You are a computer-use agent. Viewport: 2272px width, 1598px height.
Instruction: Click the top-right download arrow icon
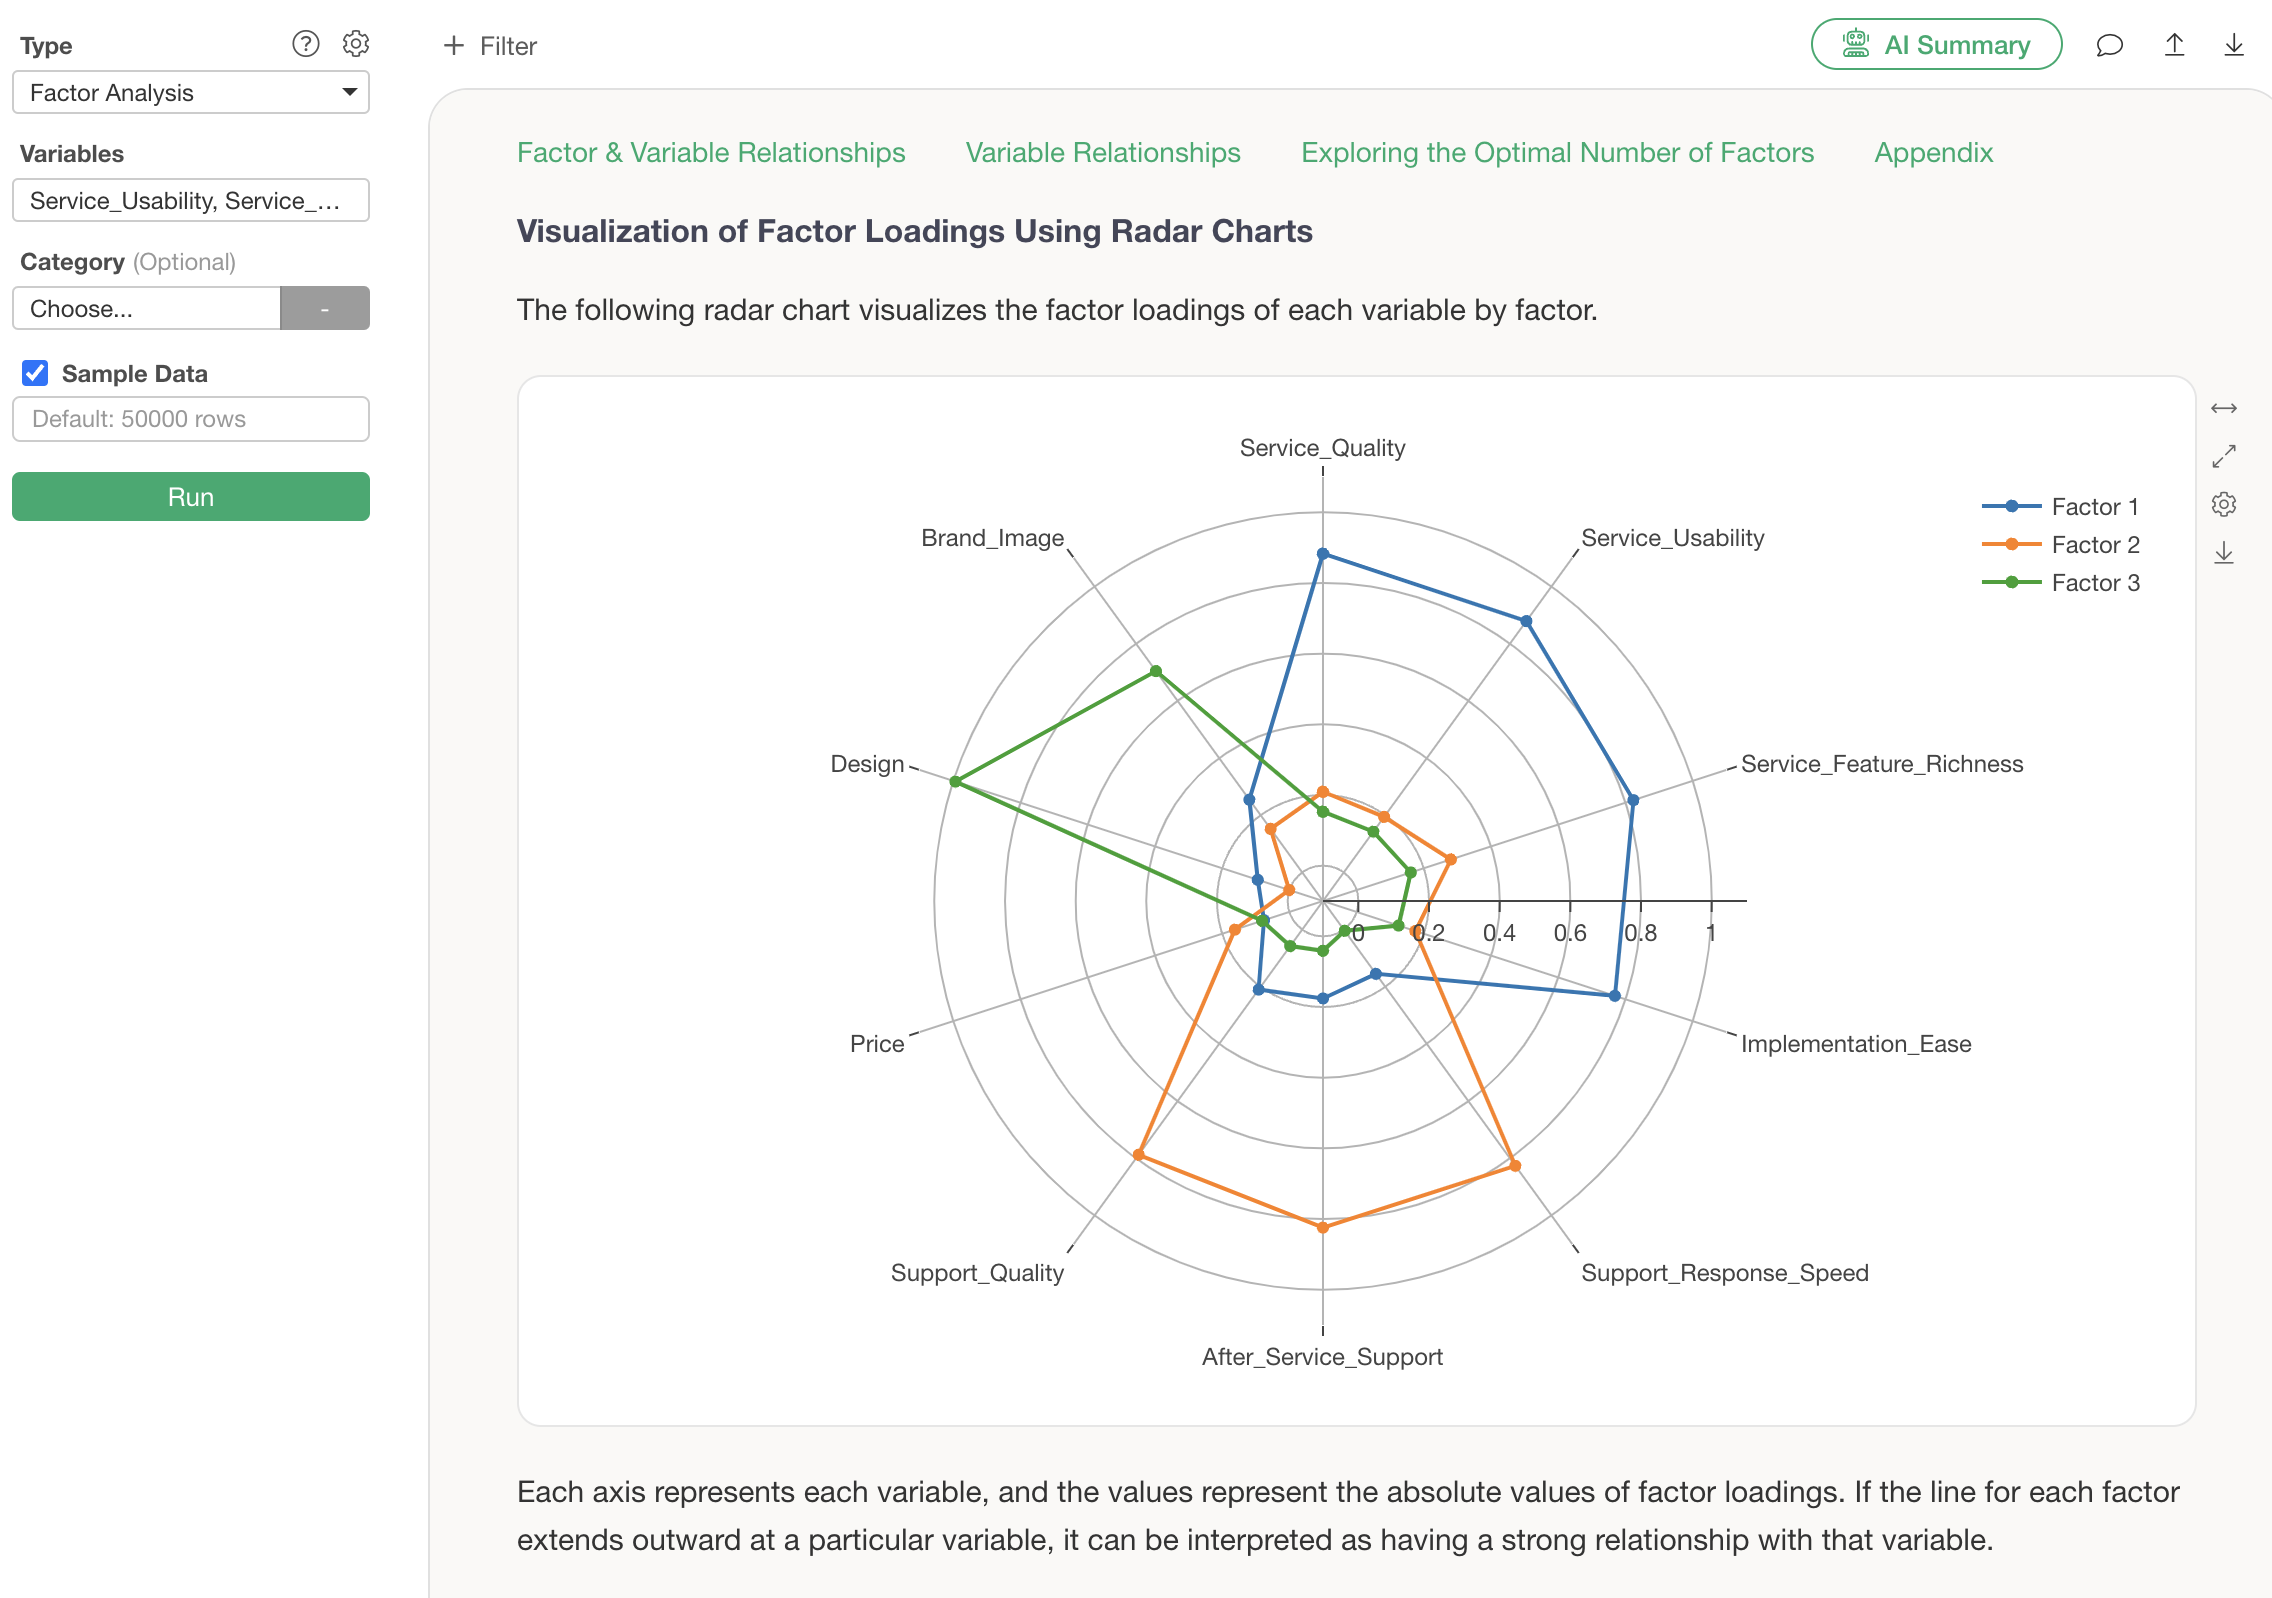[x=2234, y=45]
